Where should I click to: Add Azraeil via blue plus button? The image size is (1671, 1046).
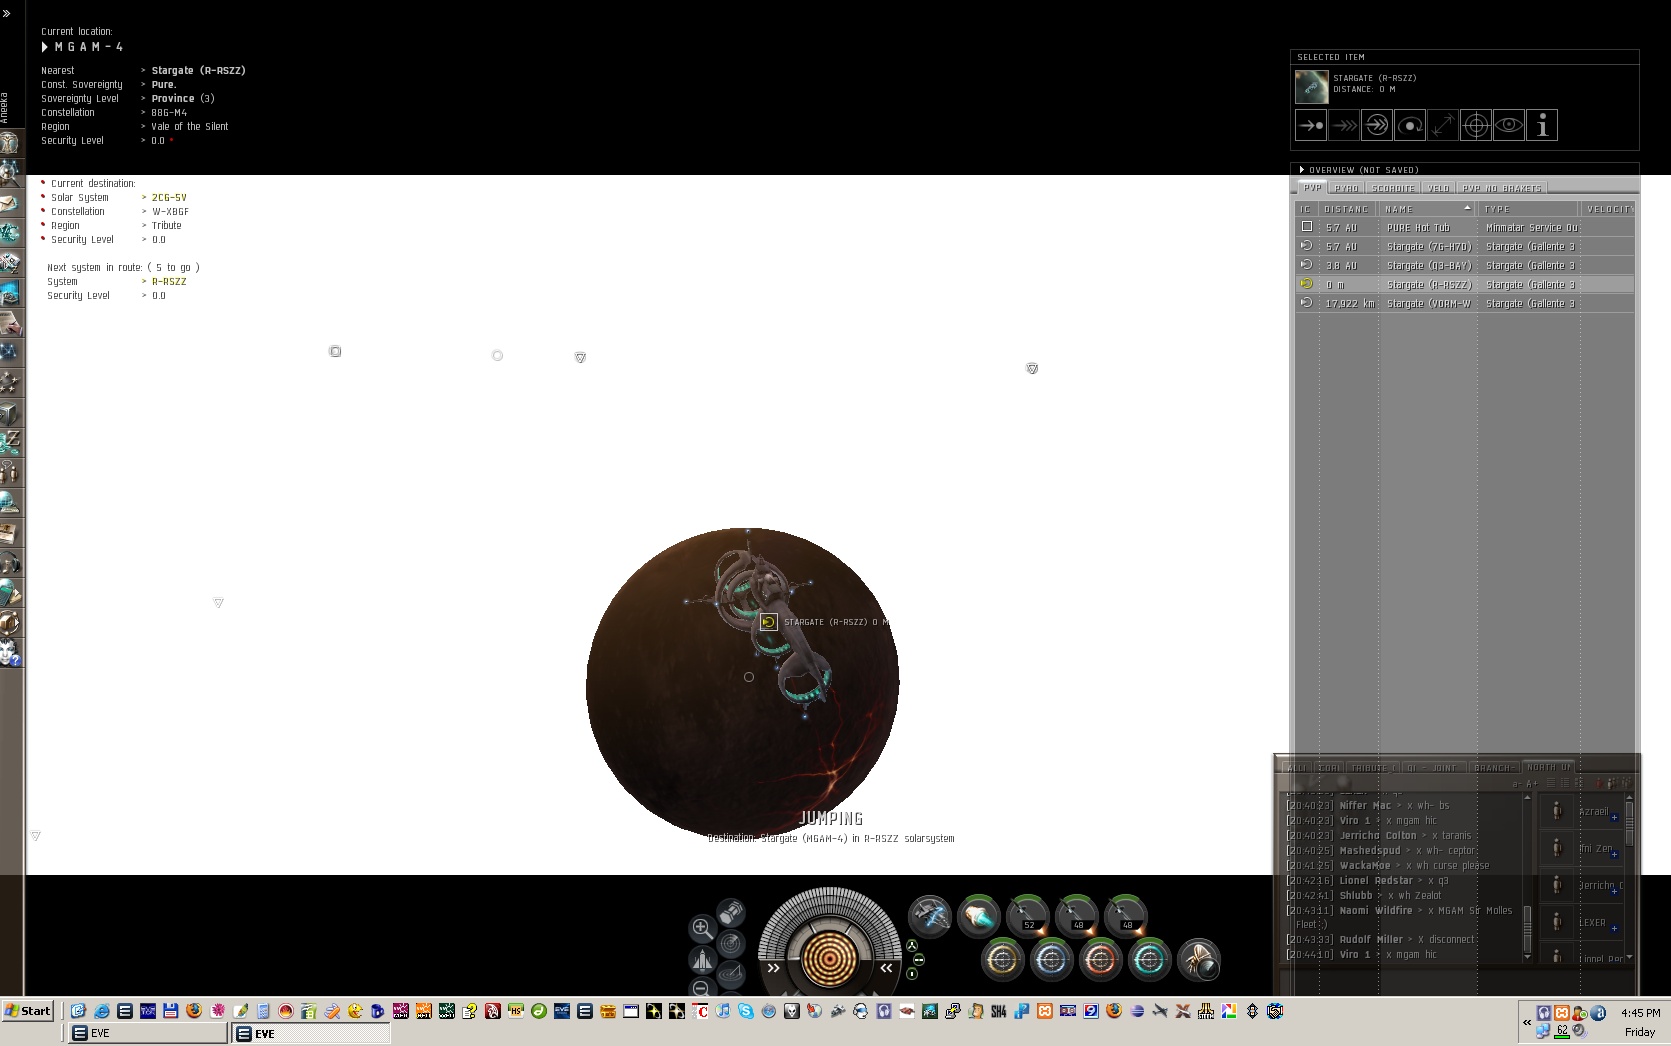point(1615,818)
